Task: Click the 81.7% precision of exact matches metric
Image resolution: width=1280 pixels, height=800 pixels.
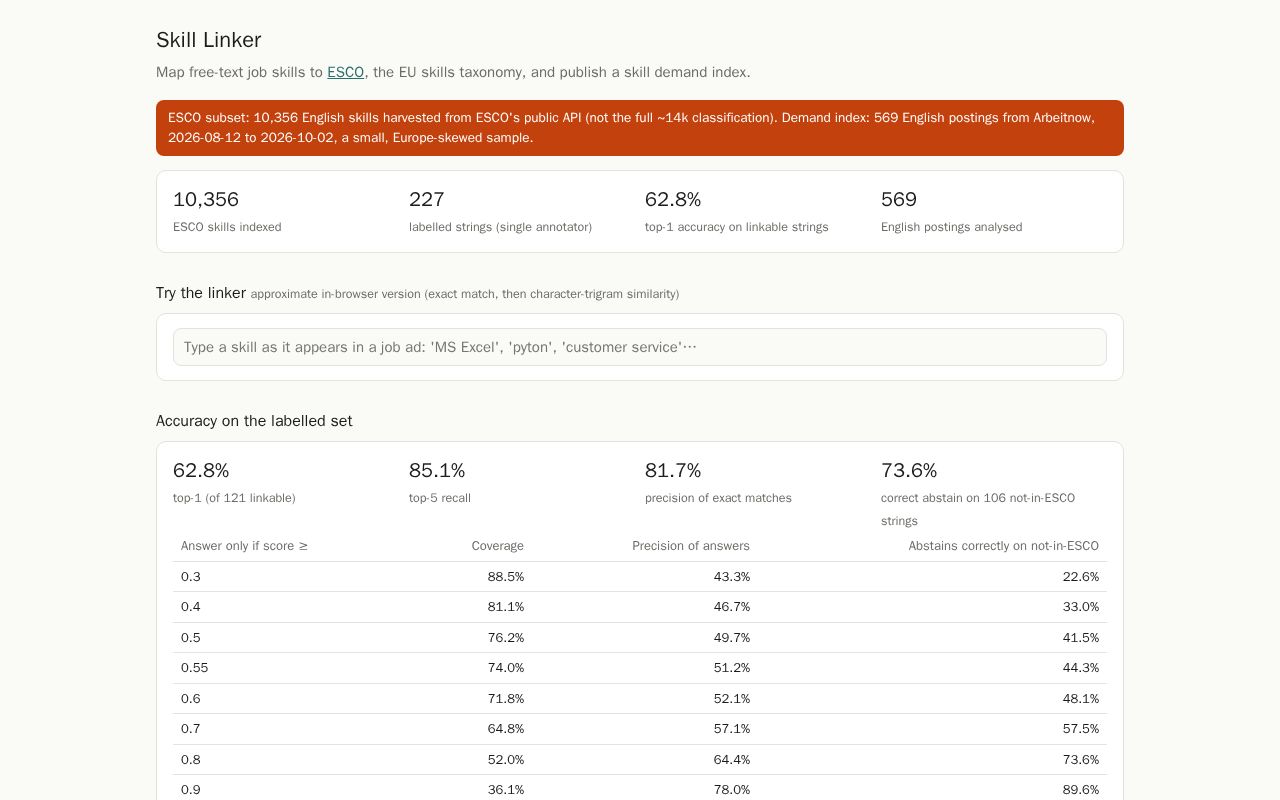Action: (718, 483)
